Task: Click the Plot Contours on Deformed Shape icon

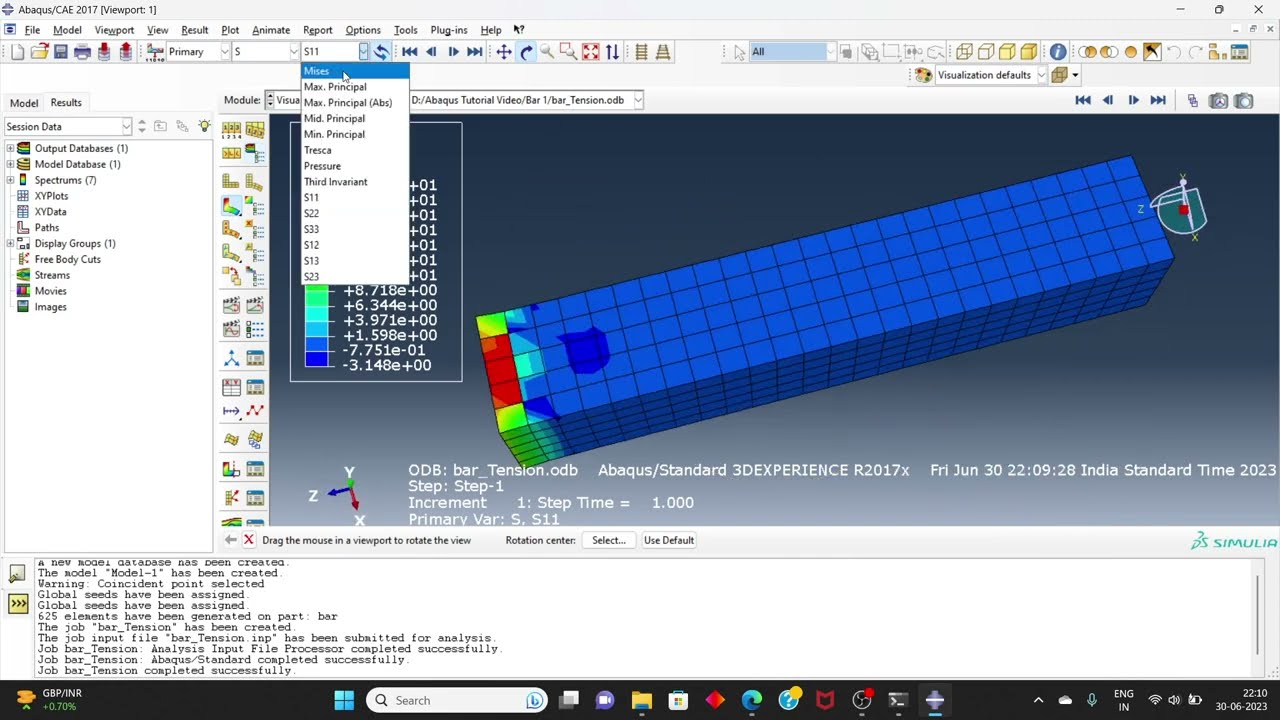Action: pos(231,206)
